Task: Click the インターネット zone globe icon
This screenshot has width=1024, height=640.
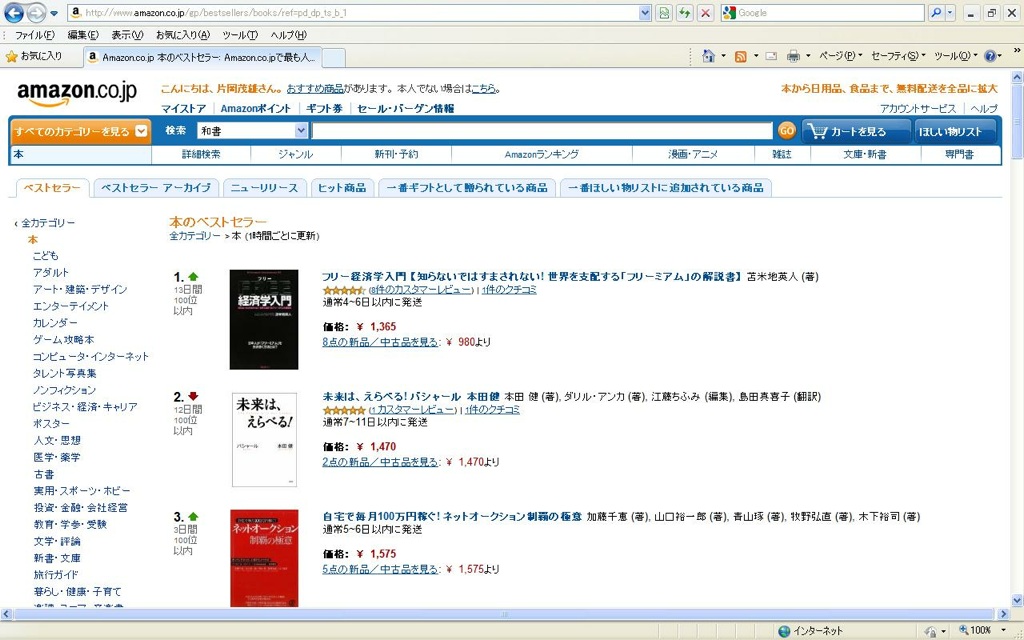Action: [x=784, y=631]
